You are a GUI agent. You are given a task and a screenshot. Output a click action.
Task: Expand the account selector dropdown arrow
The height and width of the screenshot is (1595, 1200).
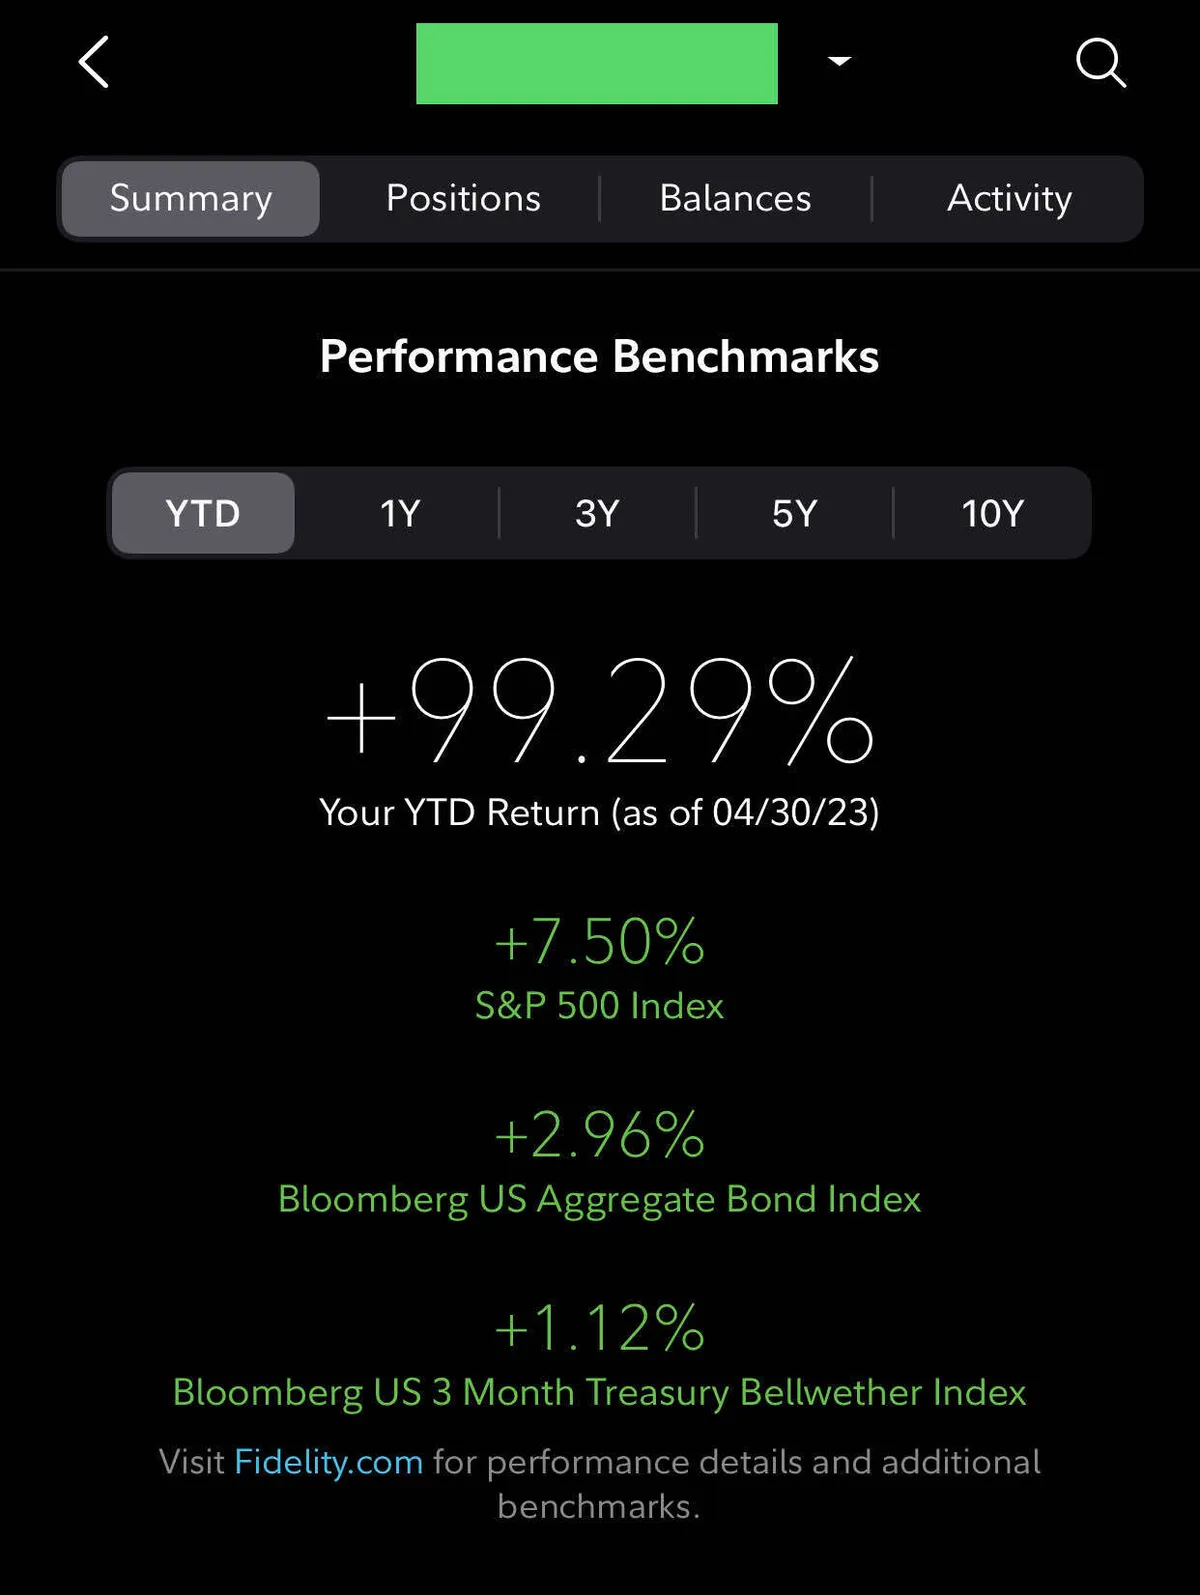point(839,62)
